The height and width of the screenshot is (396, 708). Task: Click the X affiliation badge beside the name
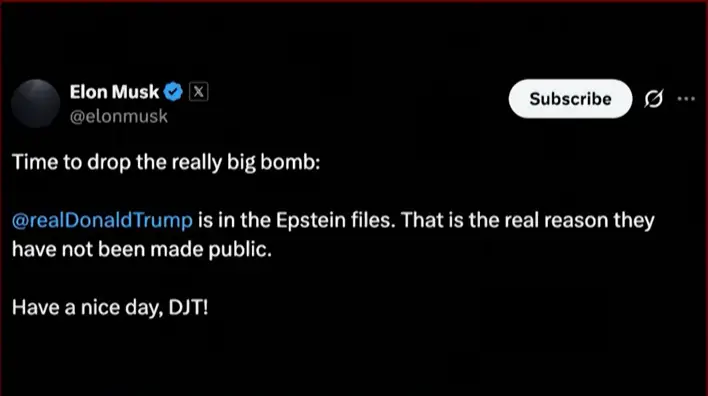198,92
